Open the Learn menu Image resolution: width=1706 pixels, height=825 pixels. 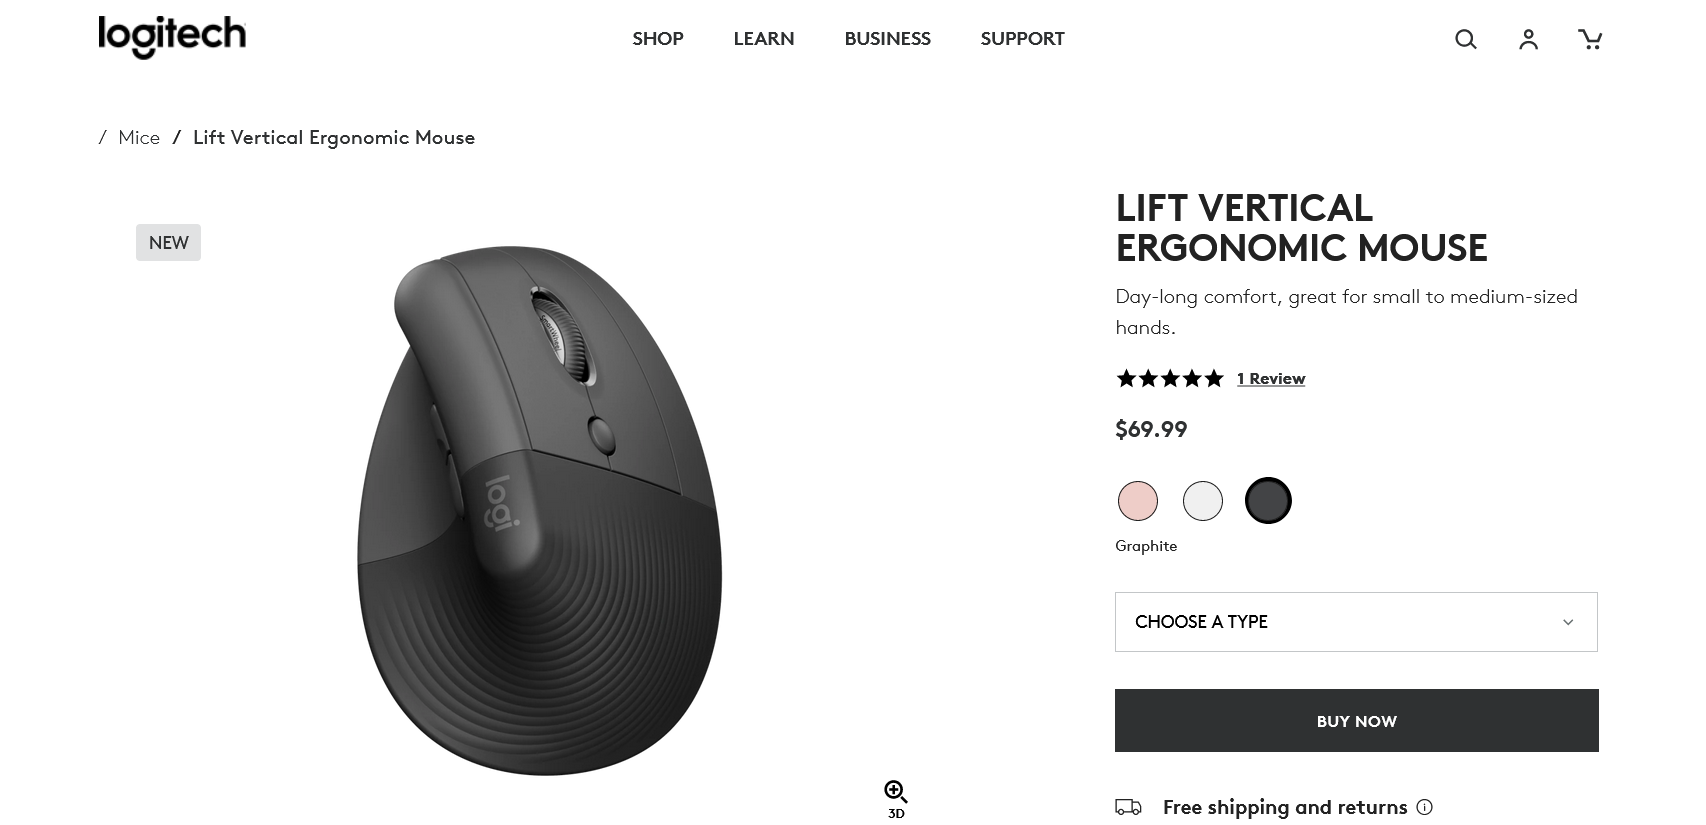764,39
